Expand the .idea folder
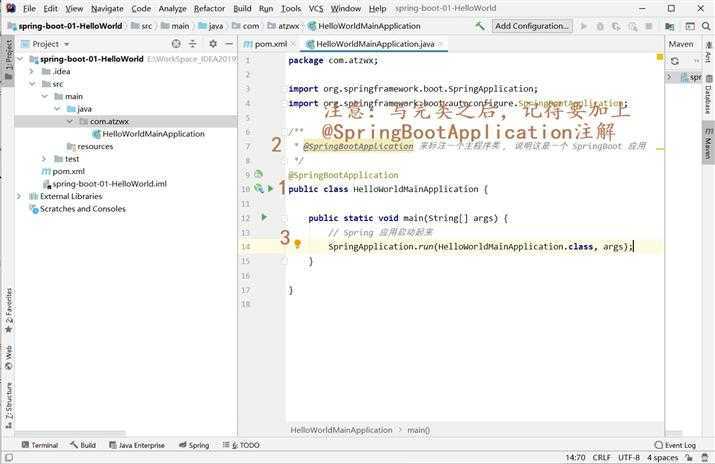 [x=31, y=72]
